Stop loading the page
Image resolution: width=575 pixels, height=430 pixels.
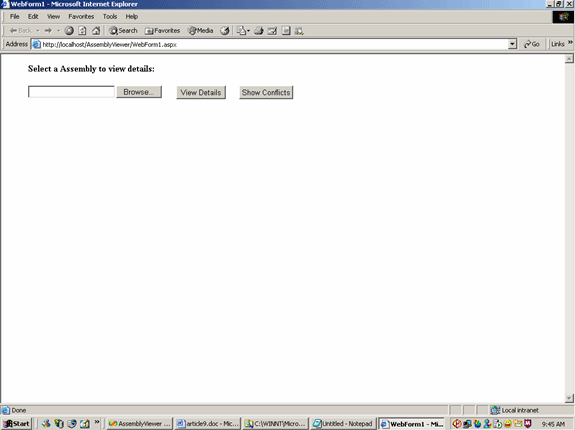tap(69, 31)
